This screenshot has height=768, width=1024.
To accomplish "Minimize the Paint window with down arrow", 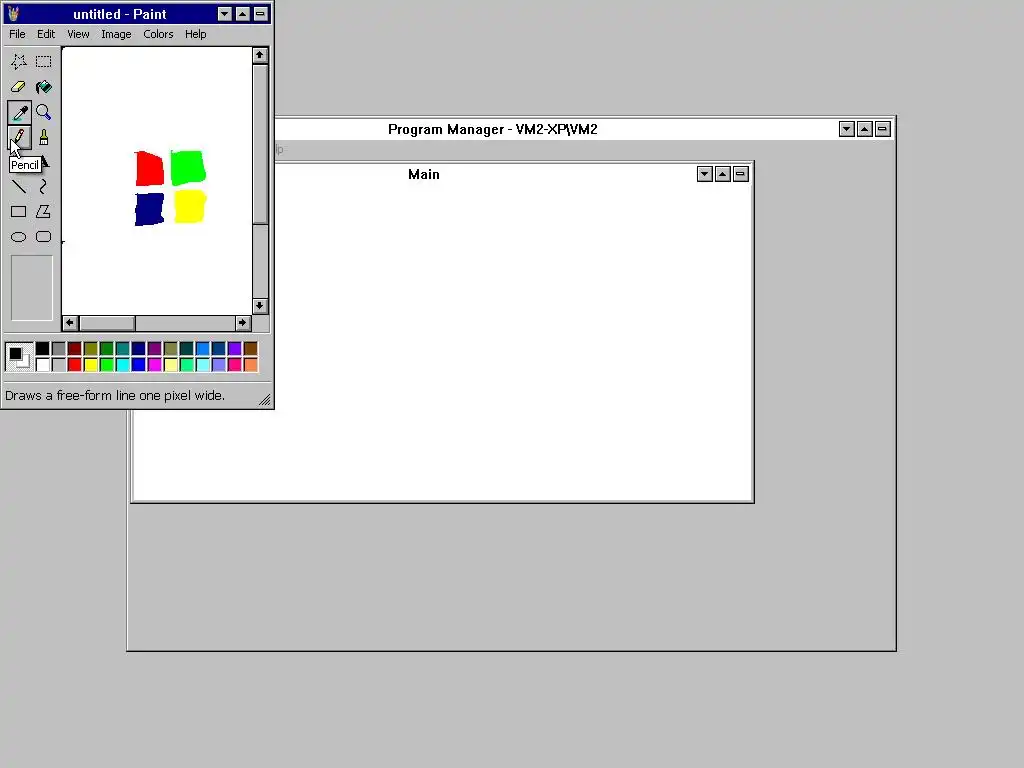I will 225,14.
